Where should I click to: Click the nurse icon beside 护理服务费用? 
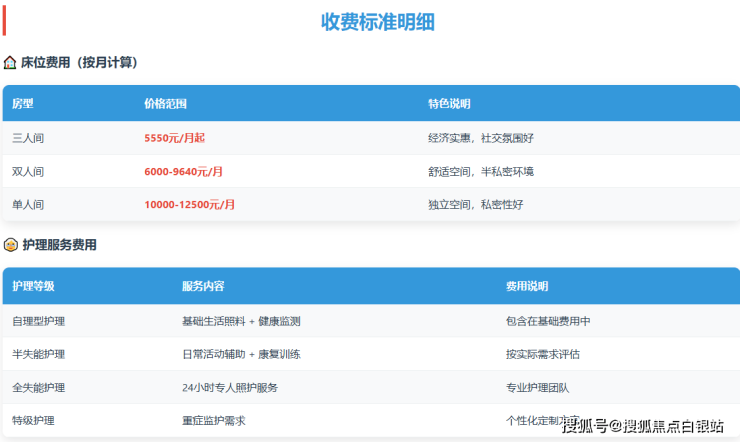point(10,245)
